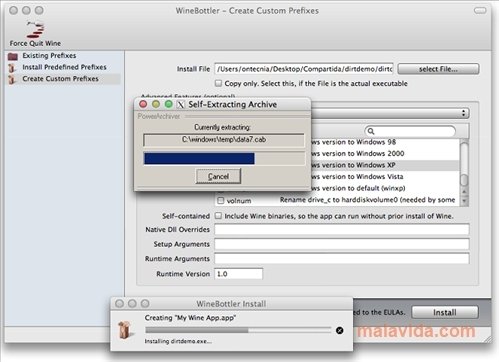Click the scroll up arrow of the list

[x=464, y=192]
